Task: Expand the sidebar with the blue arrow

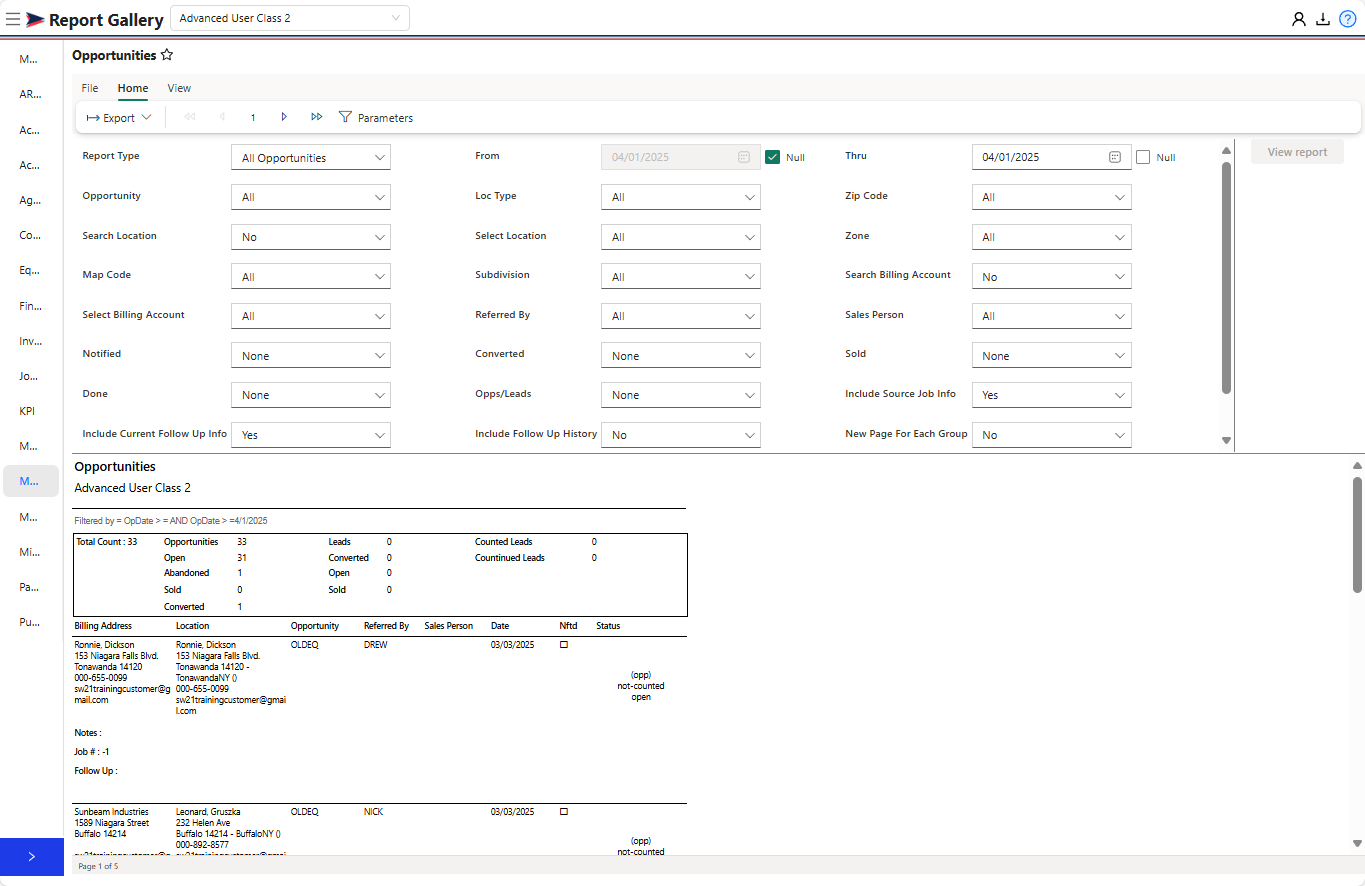Action: tap(32, 856)
